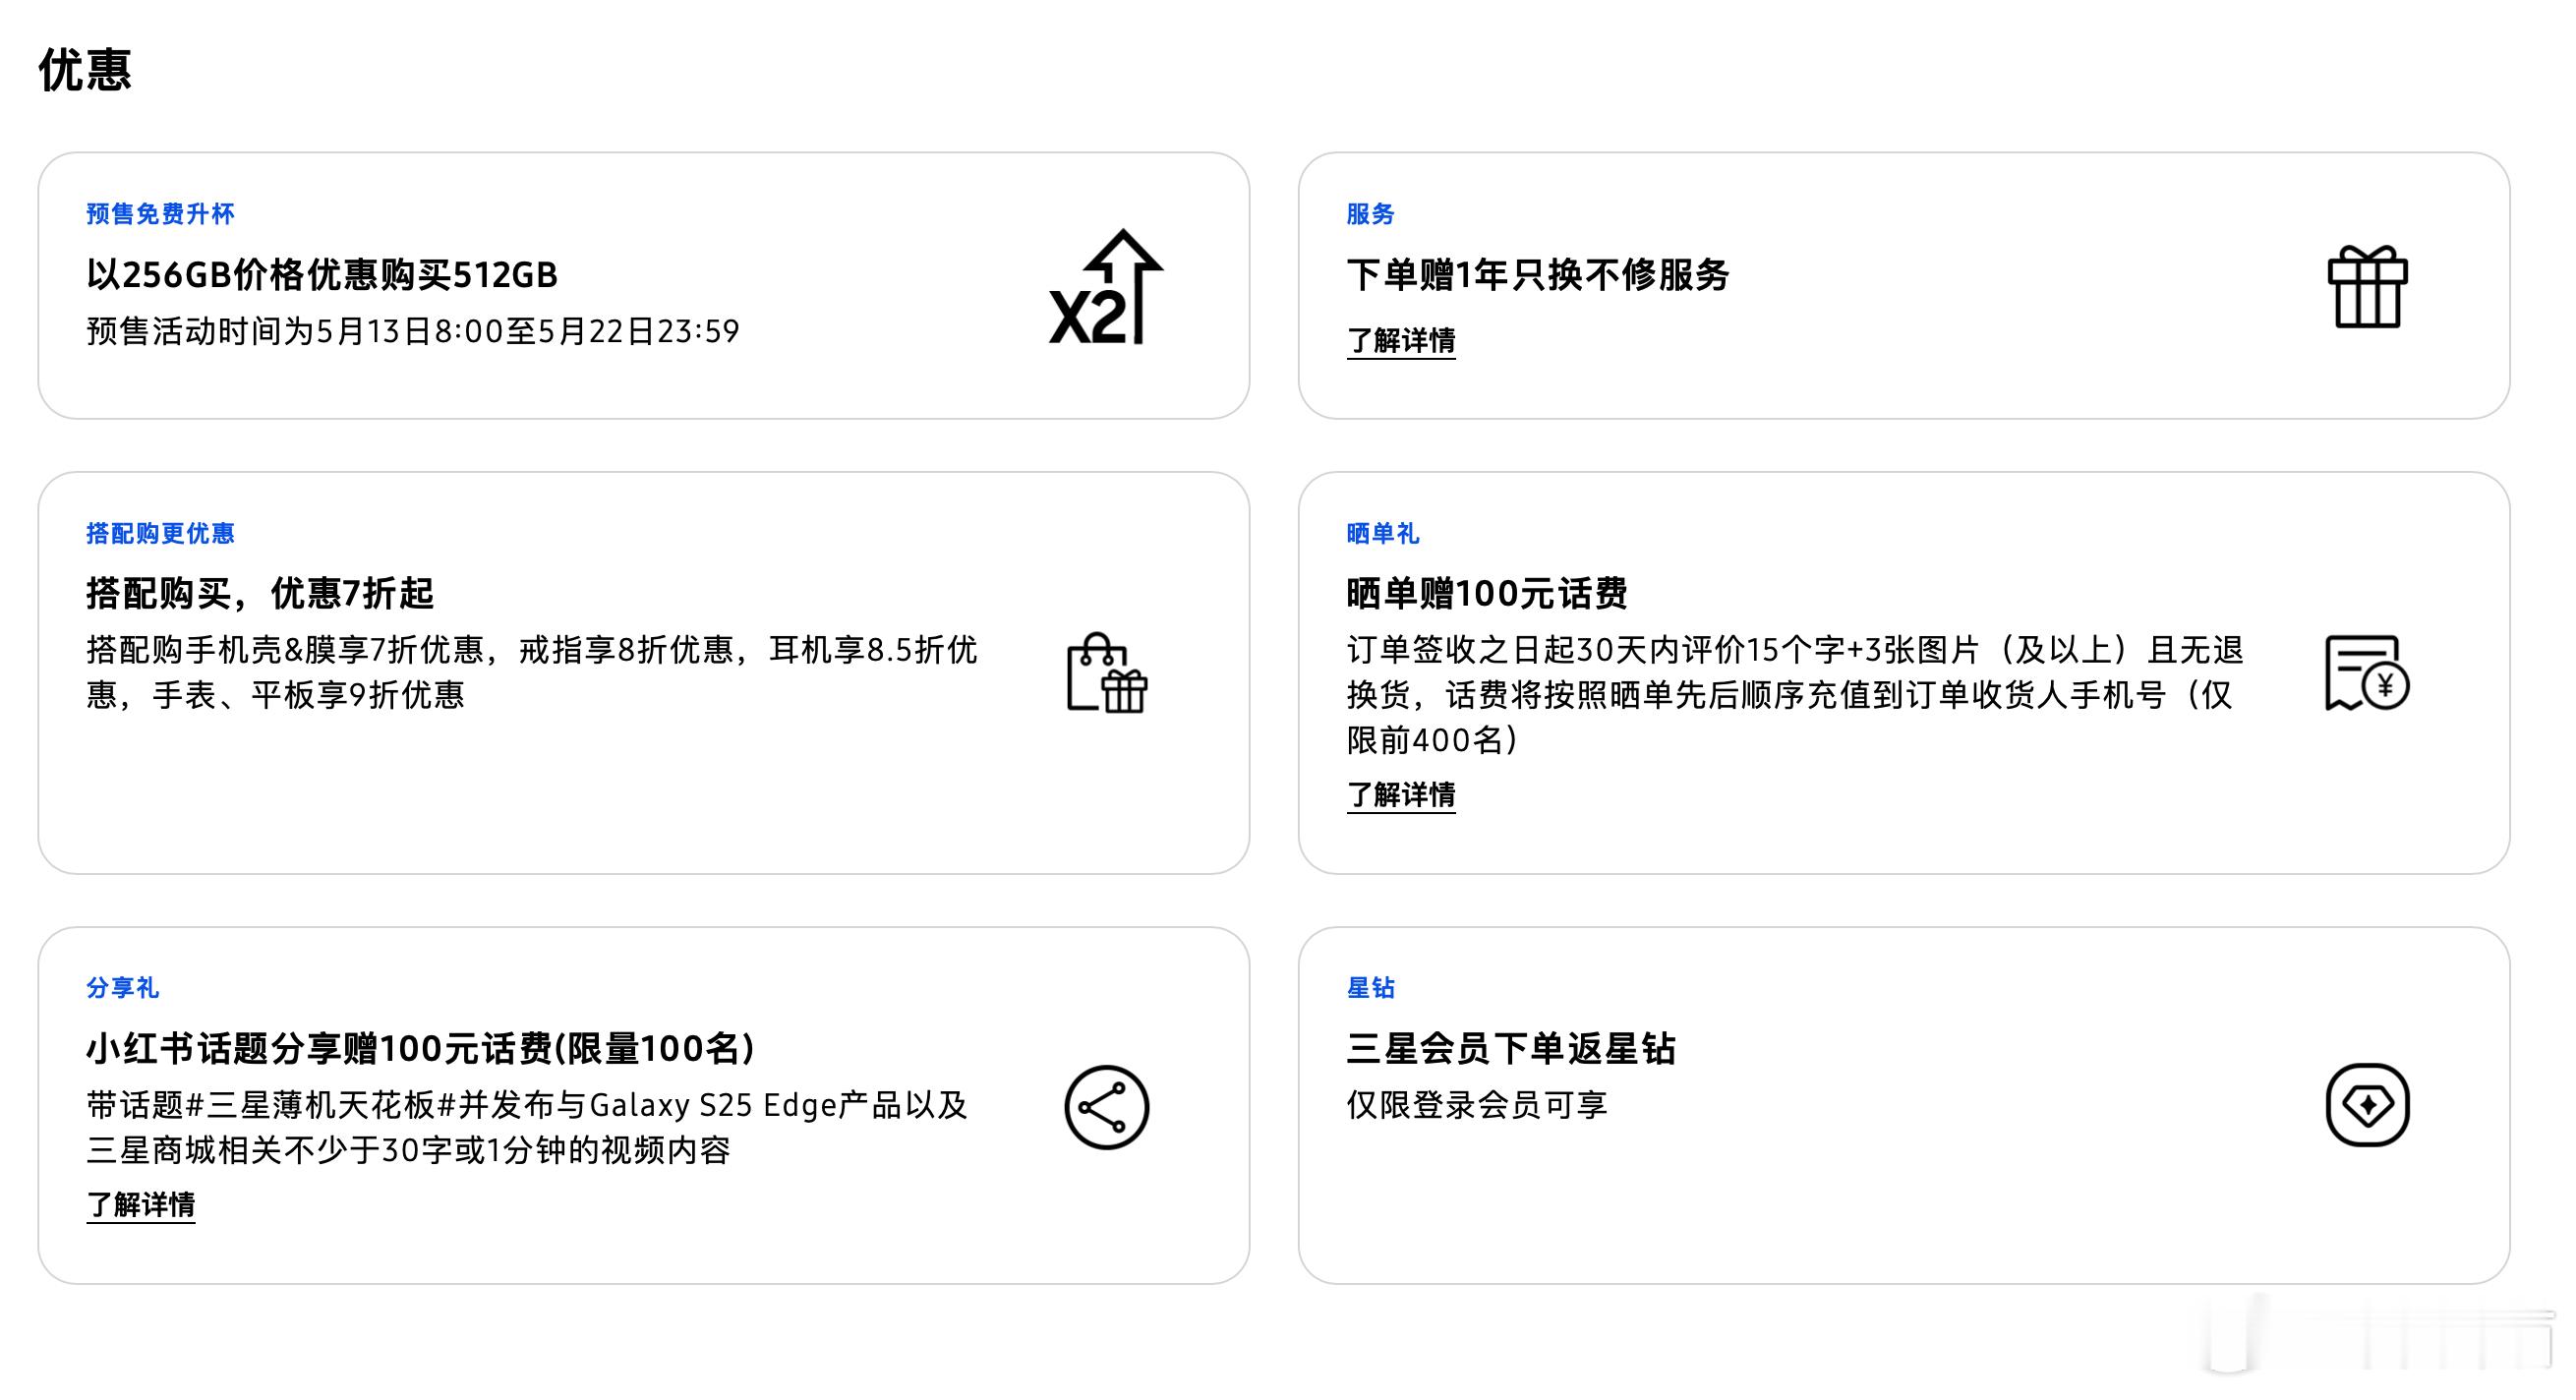Click heading 晒单赠100元话费

point(1487,593)
